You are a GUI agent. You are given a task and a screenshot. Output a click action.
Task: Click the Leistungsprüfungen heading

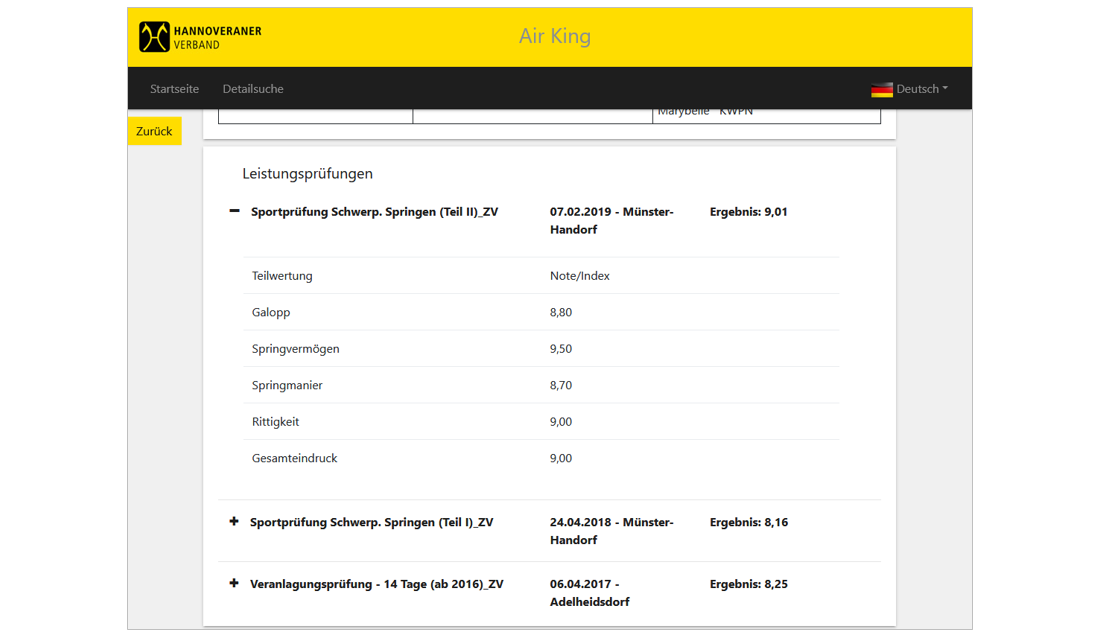click(308, 173)
